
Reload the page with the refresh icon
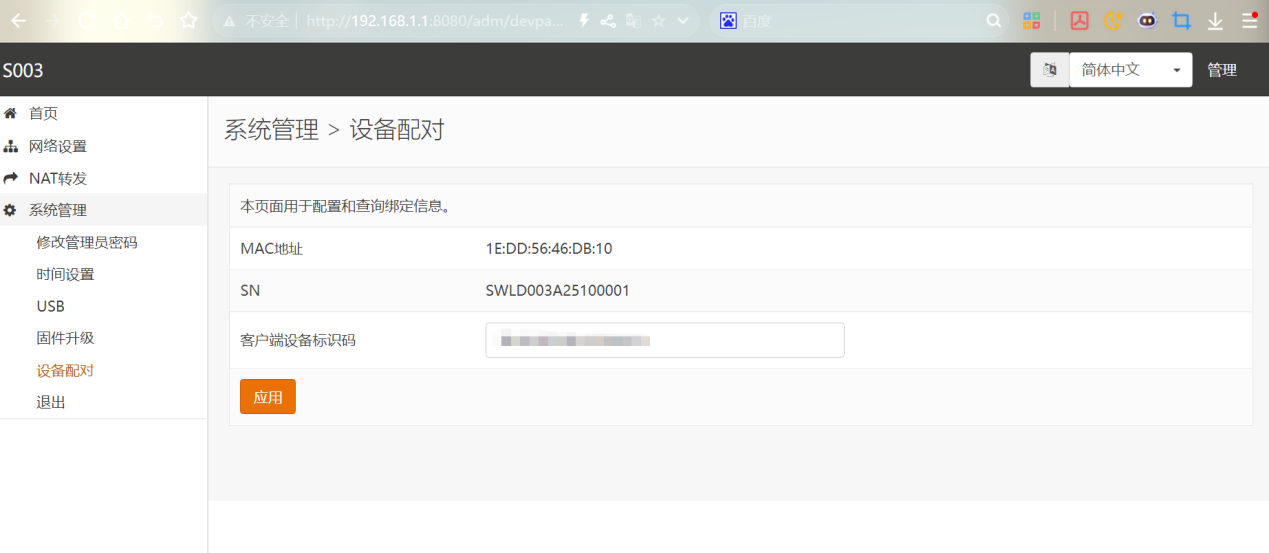click(88, 20)
